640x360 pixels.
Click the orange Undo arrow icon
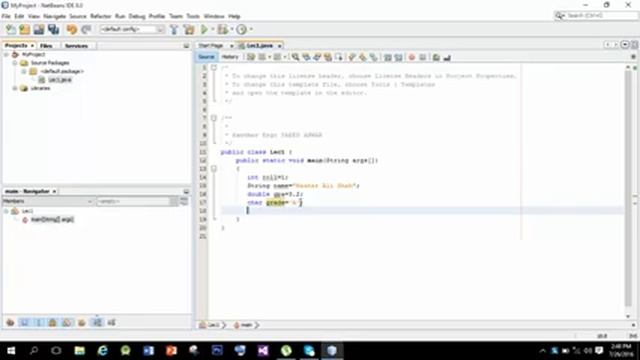pos(72,29)
